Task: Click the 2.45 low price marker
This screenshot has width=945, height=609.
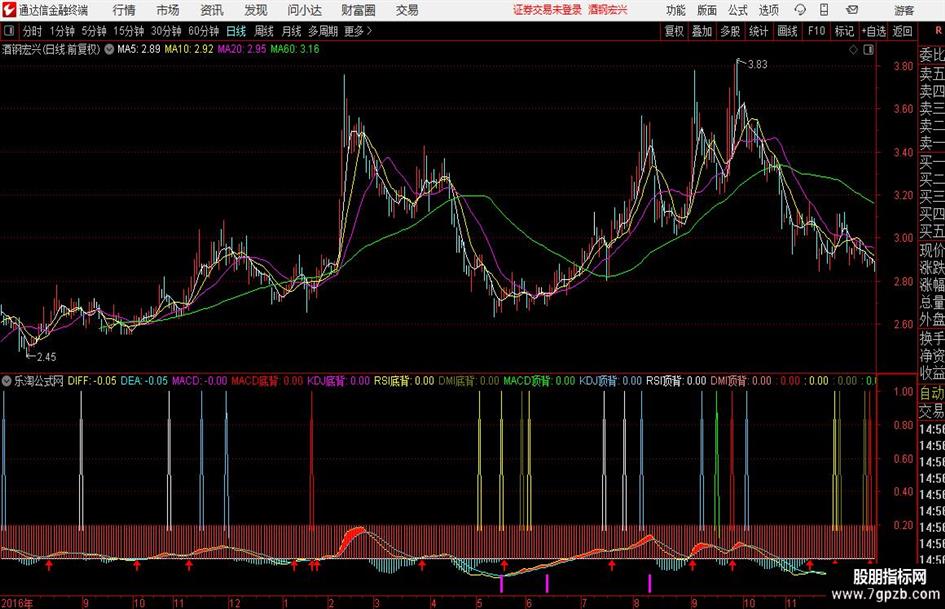Action: (x=46, y=357)
